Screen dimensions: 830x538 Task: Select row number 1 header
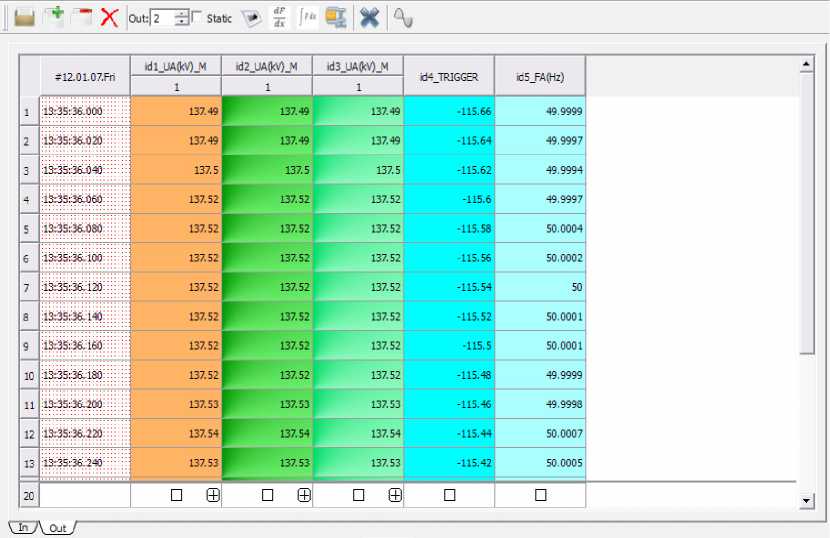(29, 112)
